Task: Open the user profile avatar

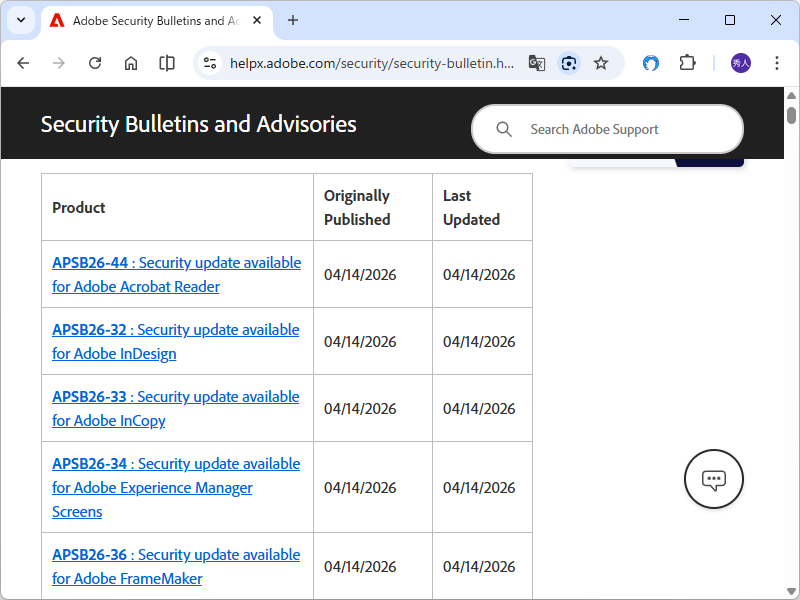Action: tap(741, 63)
